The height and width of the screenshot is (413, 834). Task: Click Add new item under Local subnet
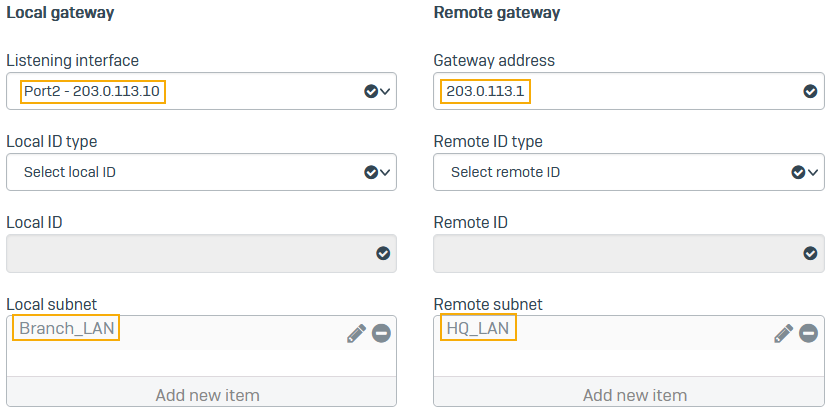coord(207,395)
